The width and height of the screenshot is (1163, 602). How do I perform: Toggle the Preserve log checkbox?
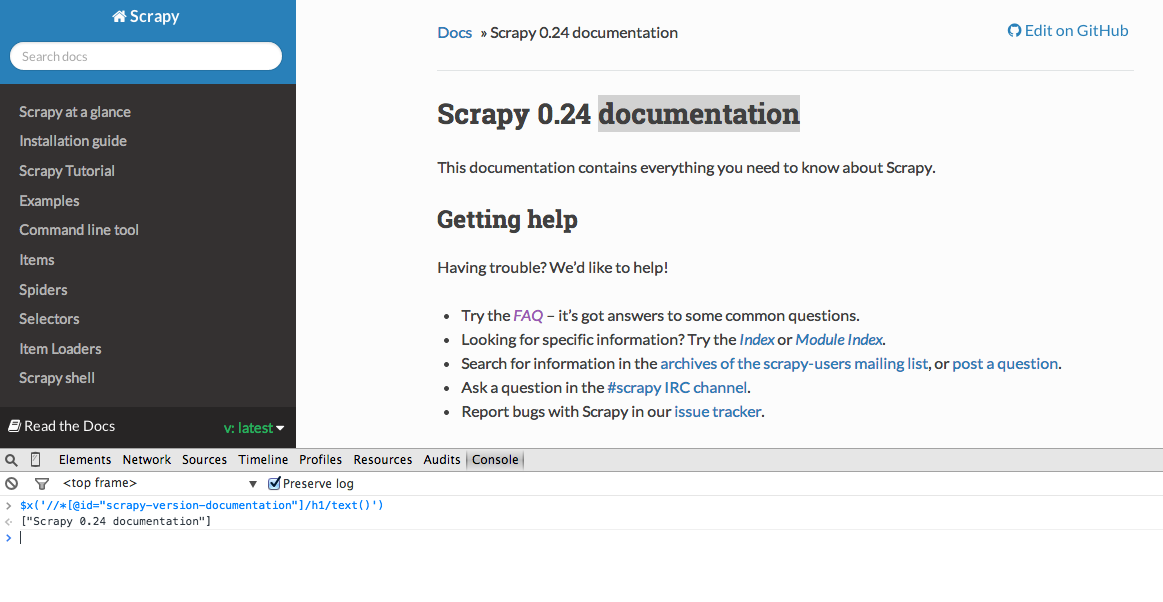274,483
